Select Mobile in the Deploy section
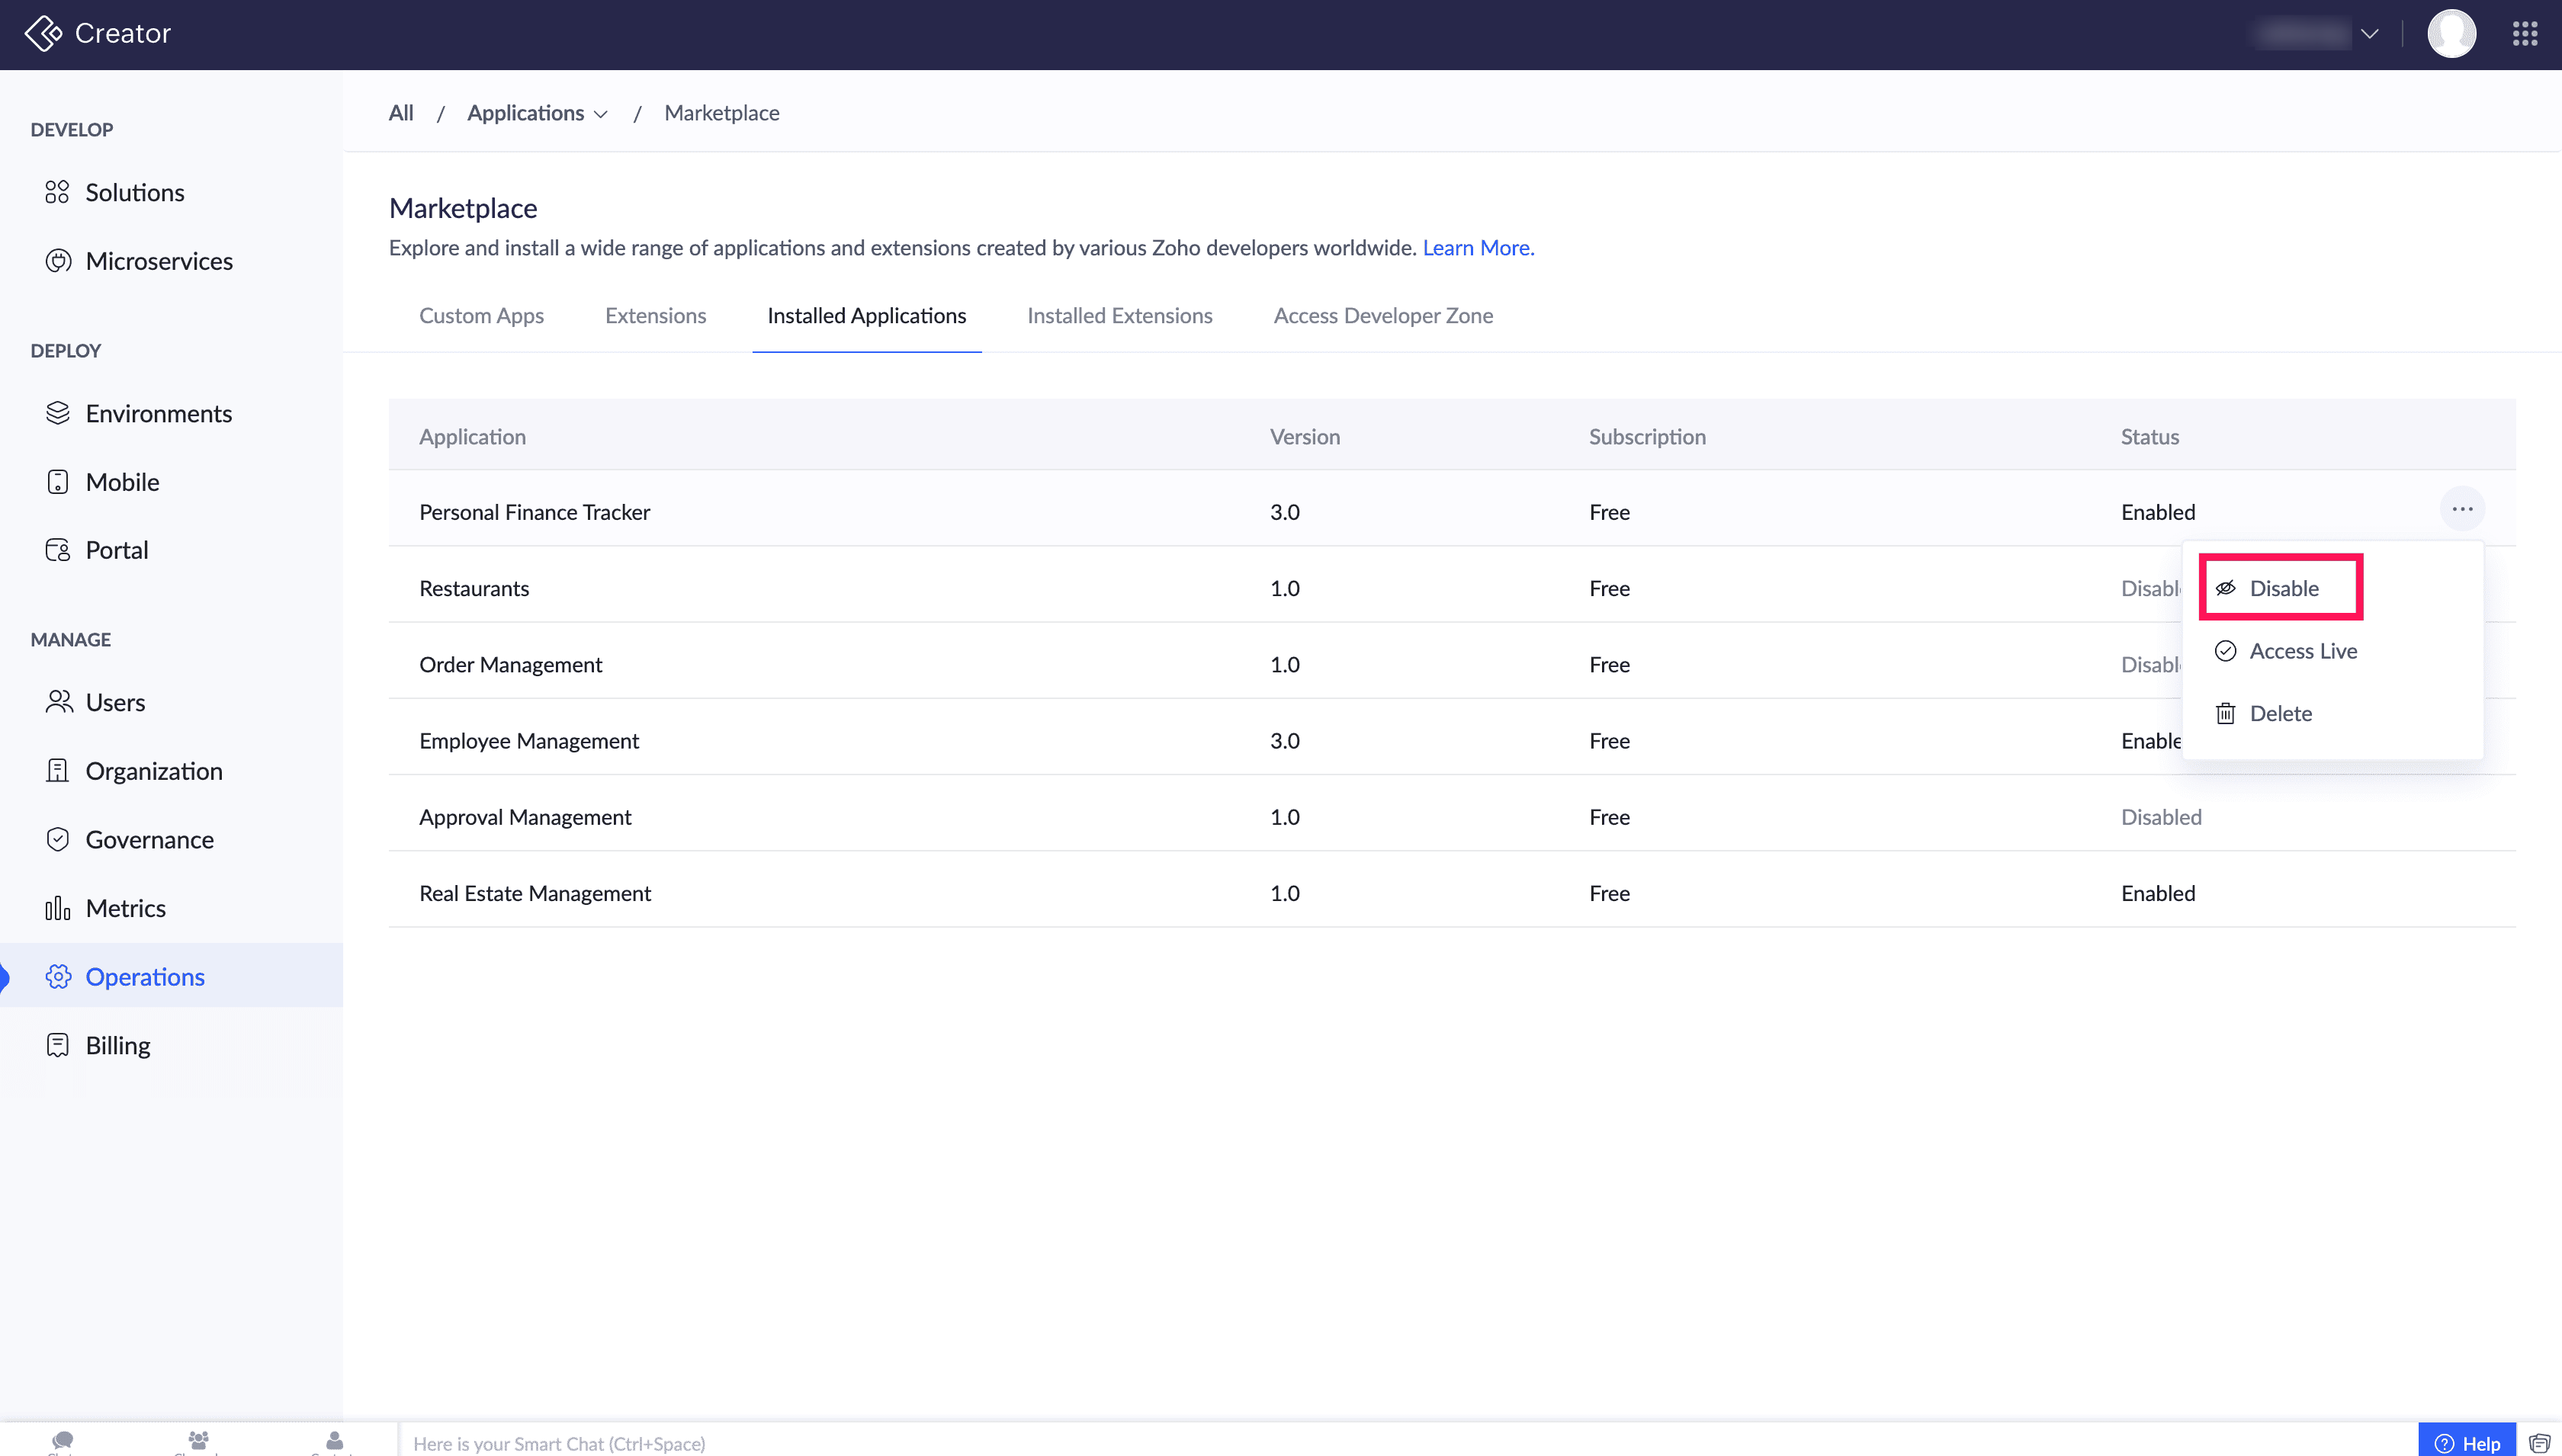 [x=122, y=482]
